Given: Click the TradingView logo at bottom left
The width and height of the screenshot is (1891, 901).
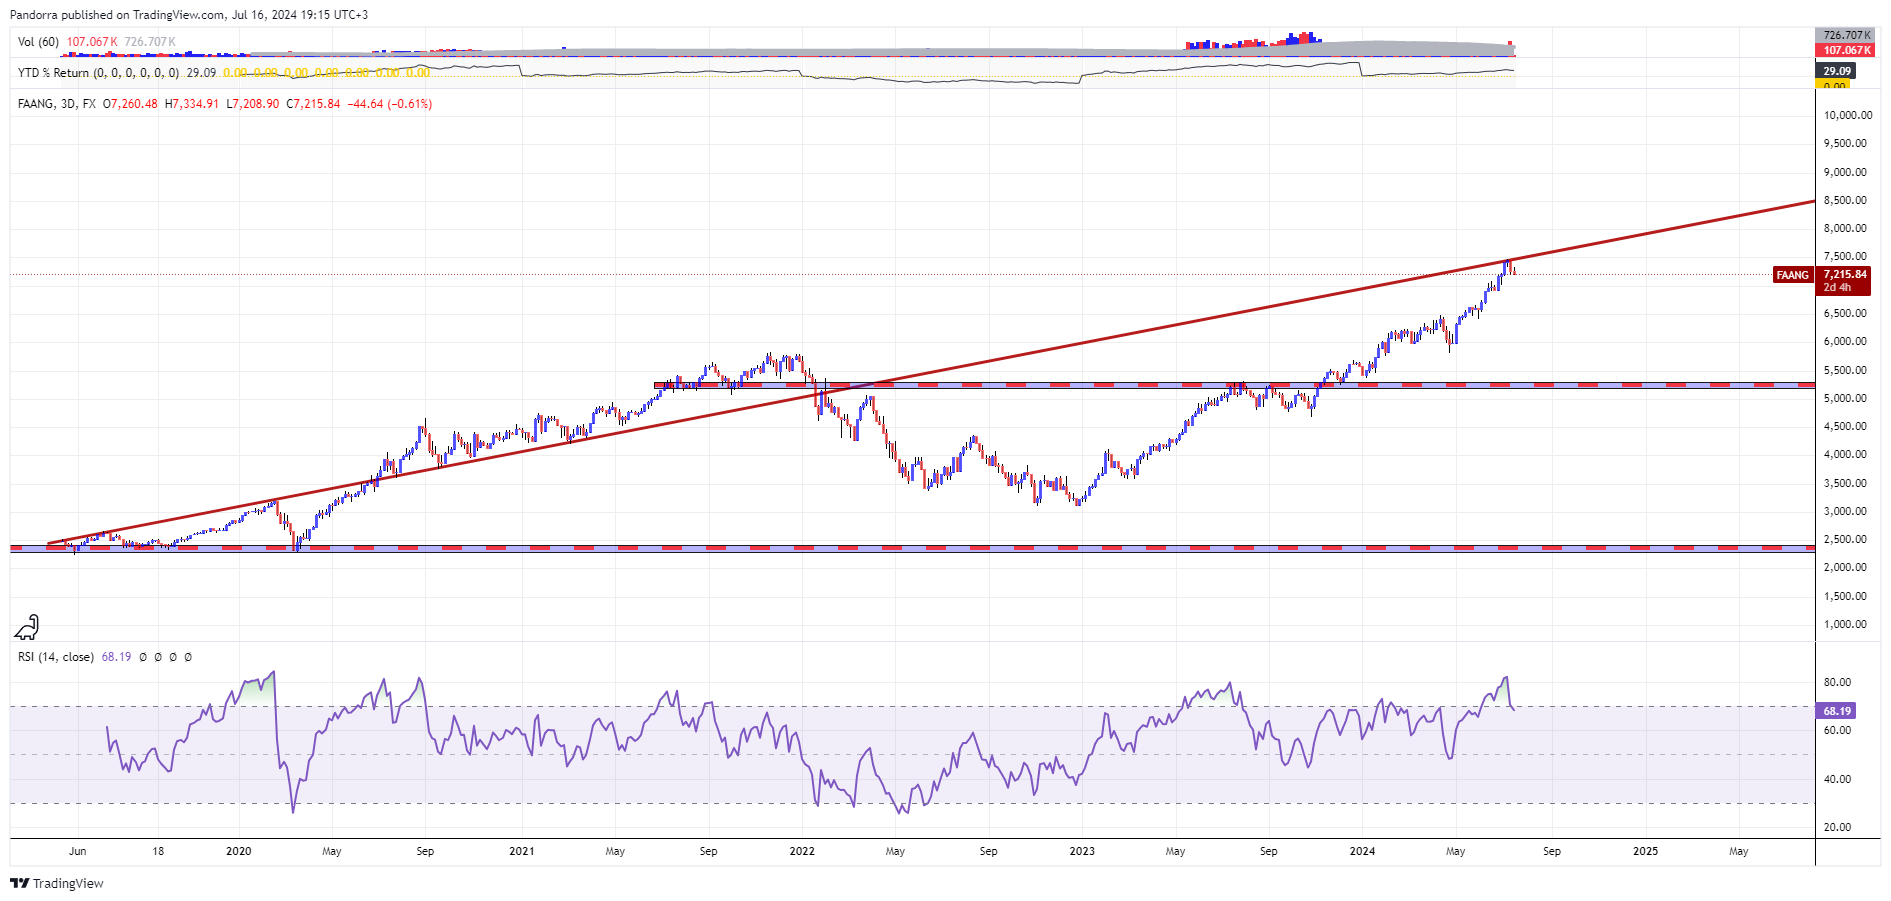Looking at the screenshot, I should point(57,883).
